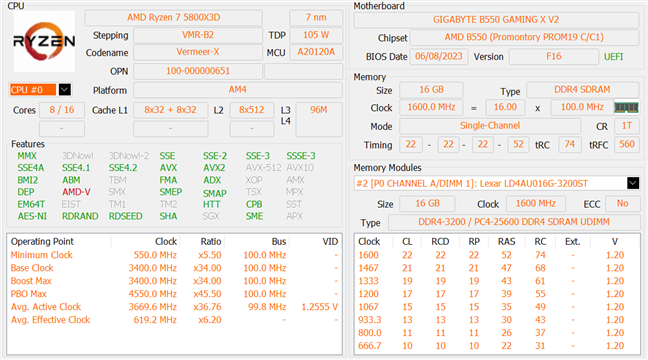The height and width of the screenshot is (360, 648).
Task: Click the GIGABYTE B550 GAMING X V2 field
Action: click(496, 20)
